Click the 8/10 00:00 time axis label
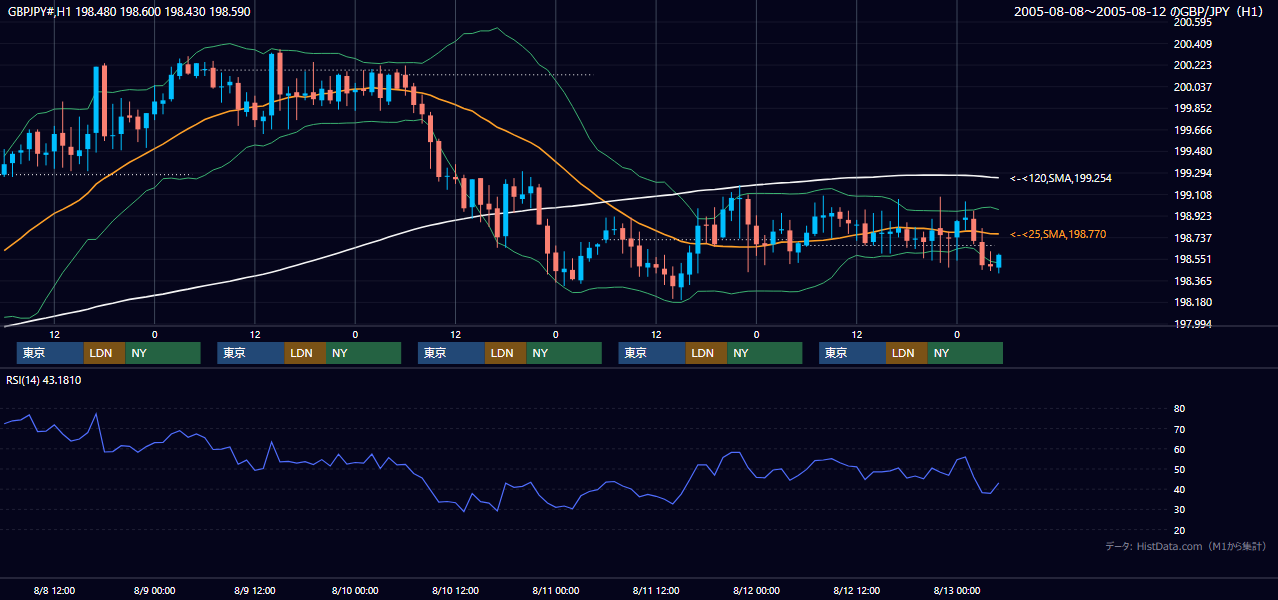Viewport: 1278px width, 600px height. pyautogui.click(x=354, y=590)
